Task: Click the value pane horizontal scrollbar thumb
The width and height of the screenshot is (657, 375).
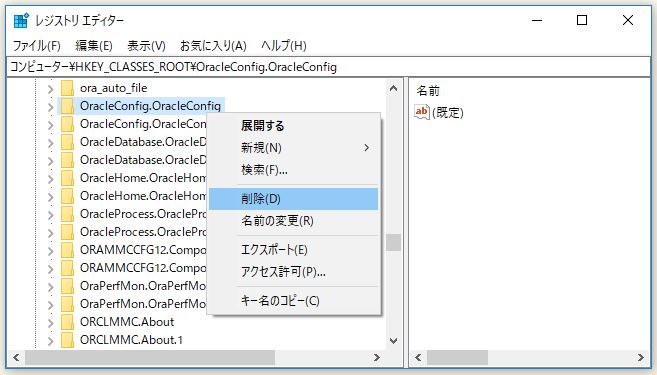Action: pos(457,357)
